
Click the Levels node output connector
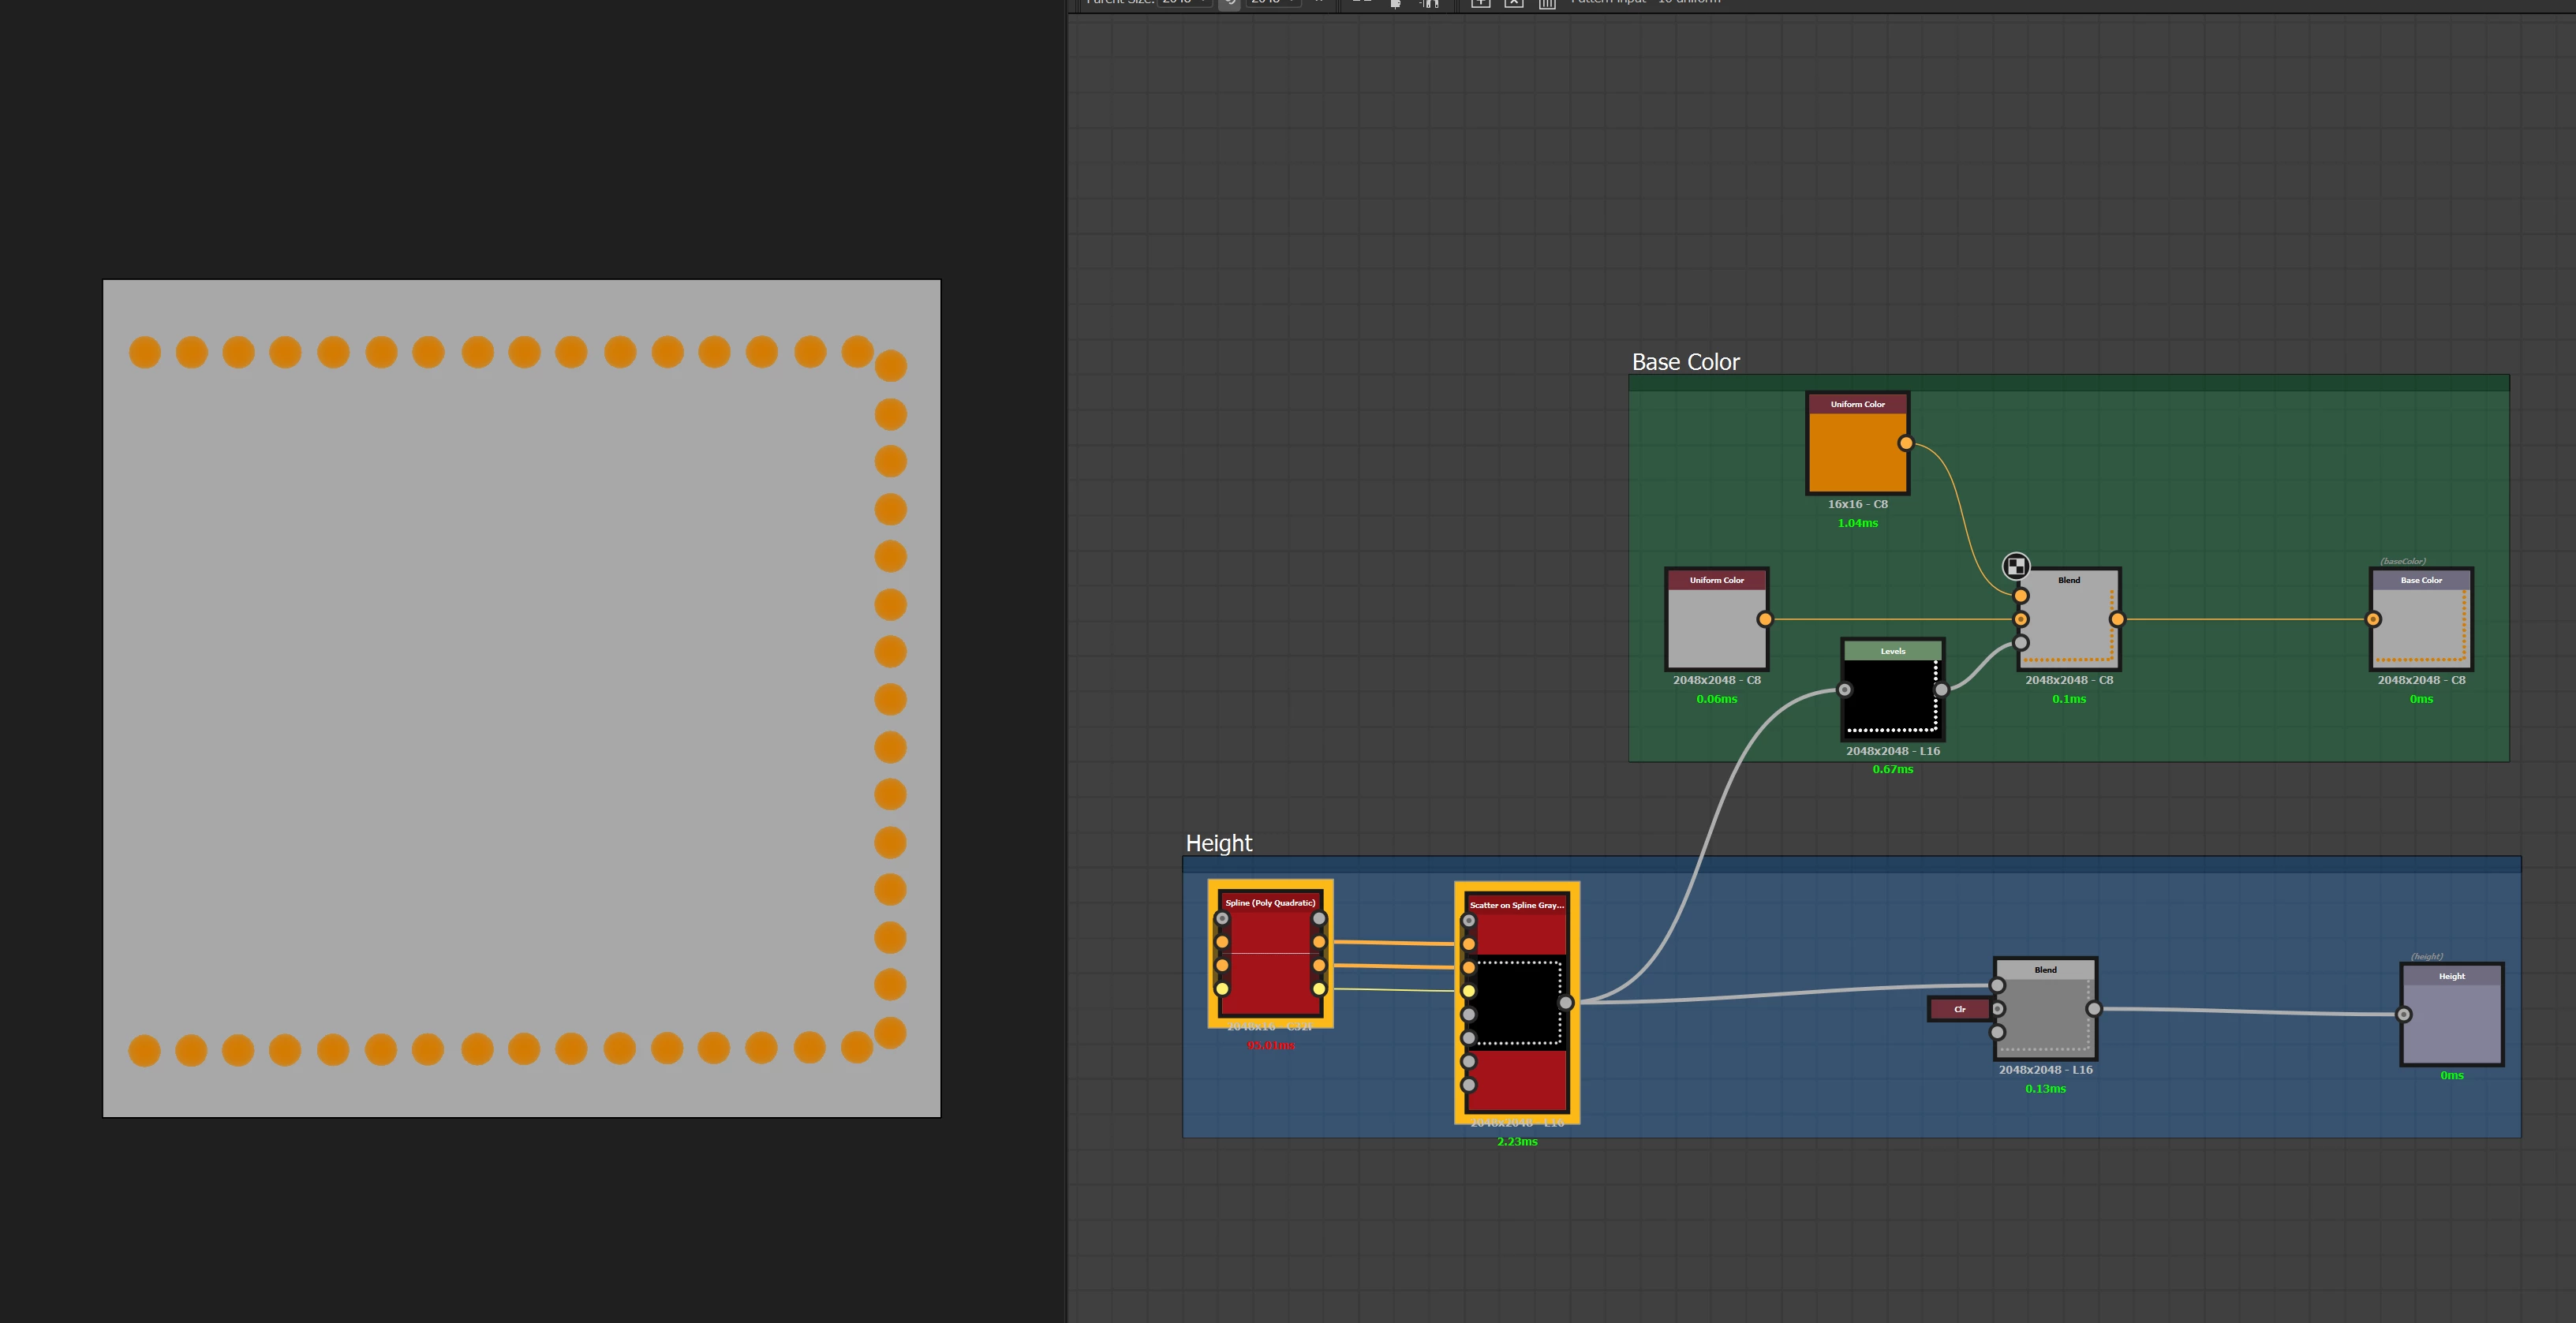[1941, 690]
